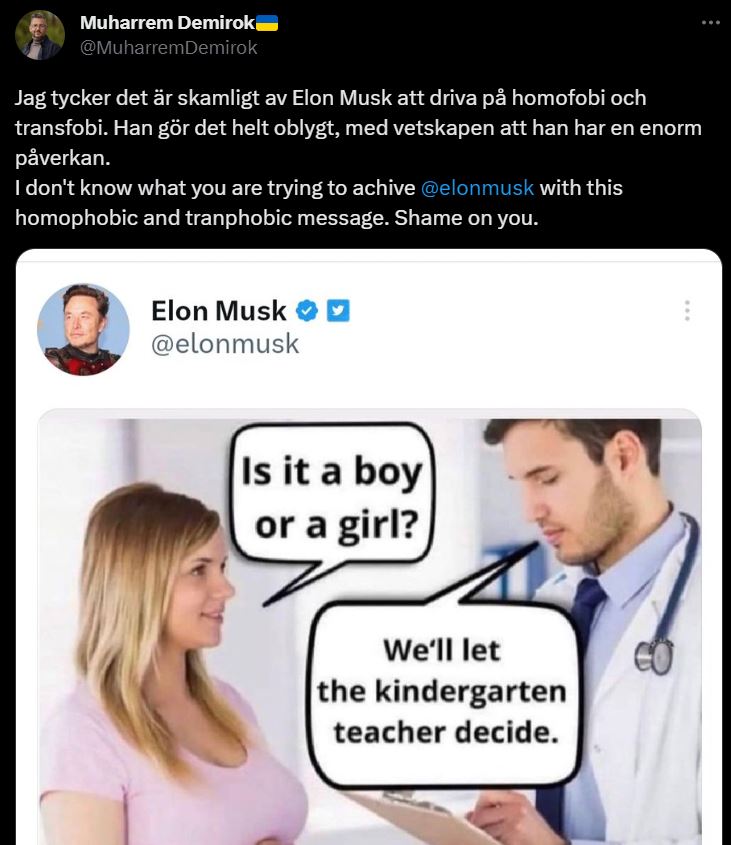Image resolution: width=731 pixels, height=845 pixels.
Task: Click the @MuharremDemirok handle
Action: [x=168, y=47]
